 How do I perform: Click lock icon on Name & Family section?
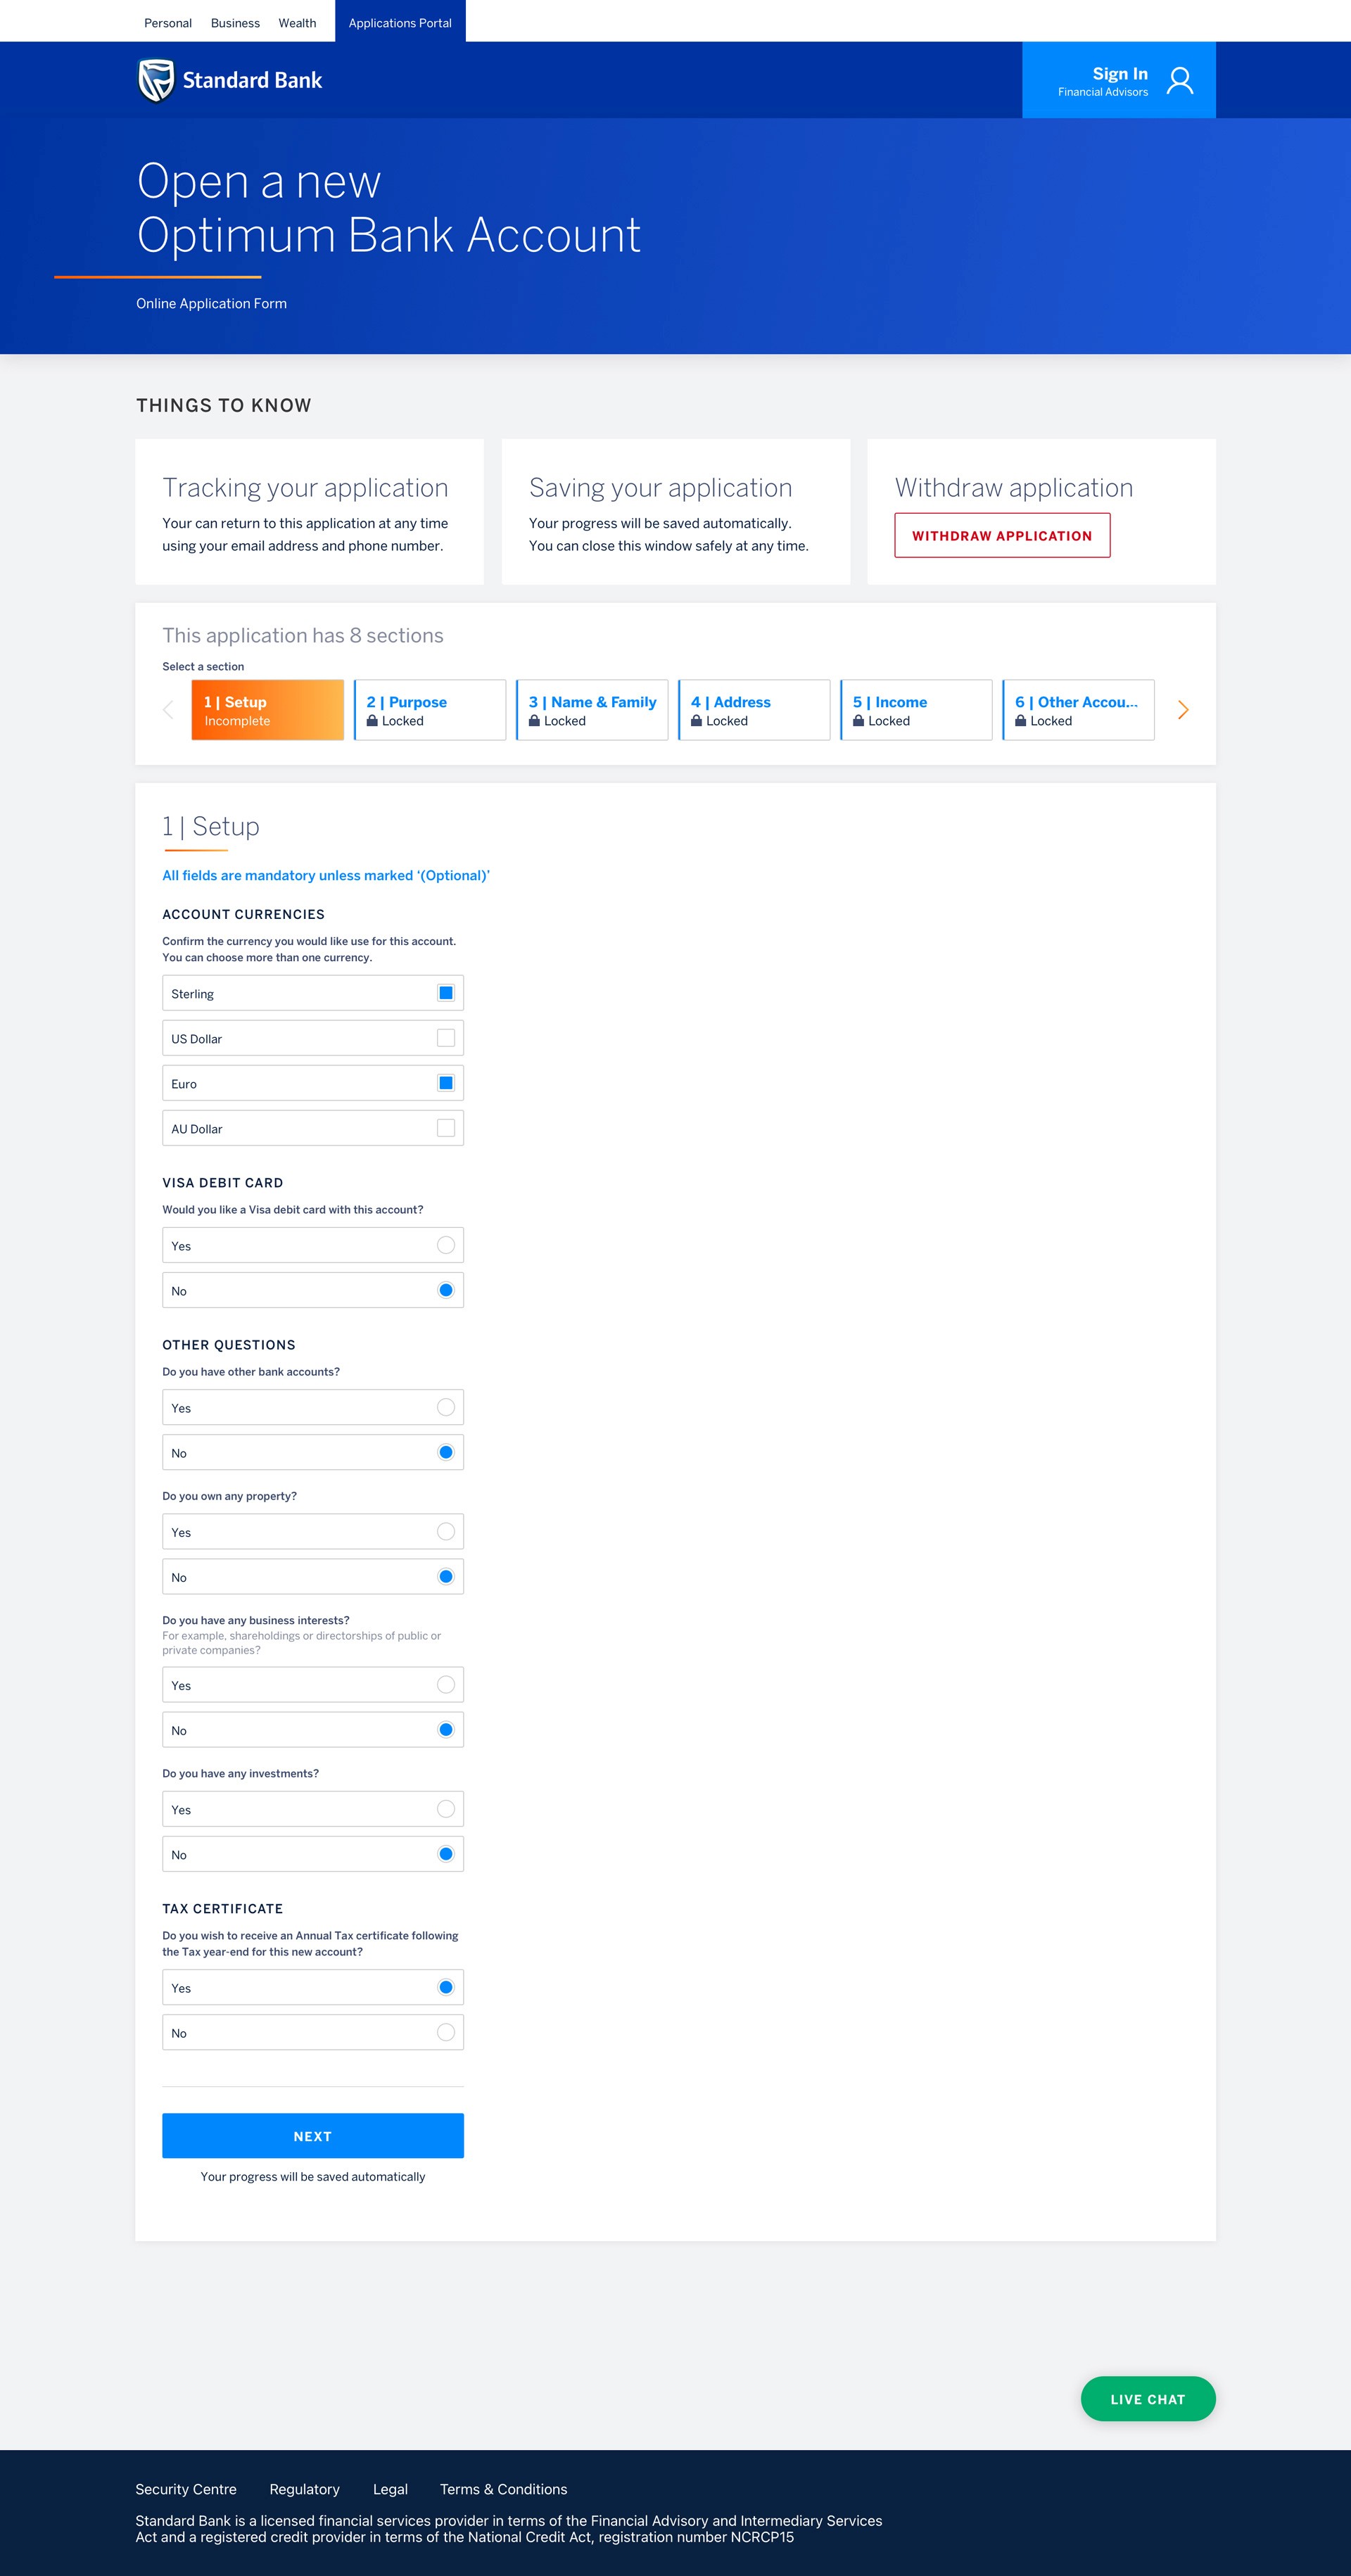pyautogui.click(x=534, y=720)
